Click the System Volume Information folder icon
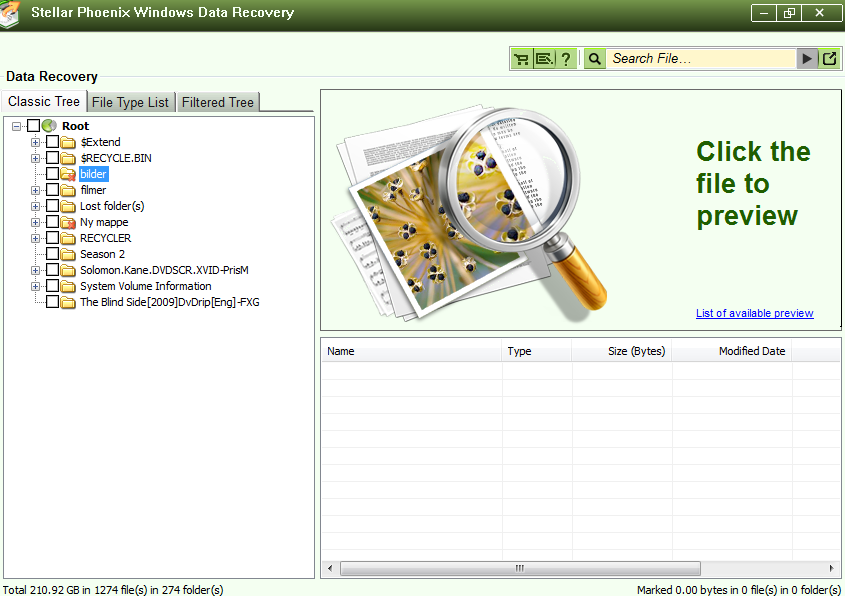This screenshot has height=596, width=845. click(68, 286)
